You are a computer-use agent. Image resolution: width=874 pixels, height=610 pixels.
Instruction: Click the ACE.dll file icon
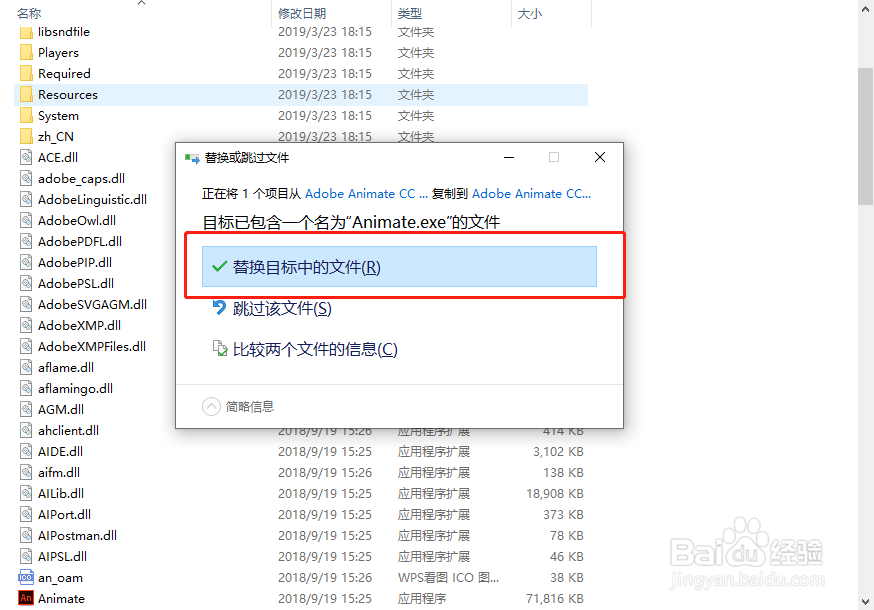pos(26,157)
